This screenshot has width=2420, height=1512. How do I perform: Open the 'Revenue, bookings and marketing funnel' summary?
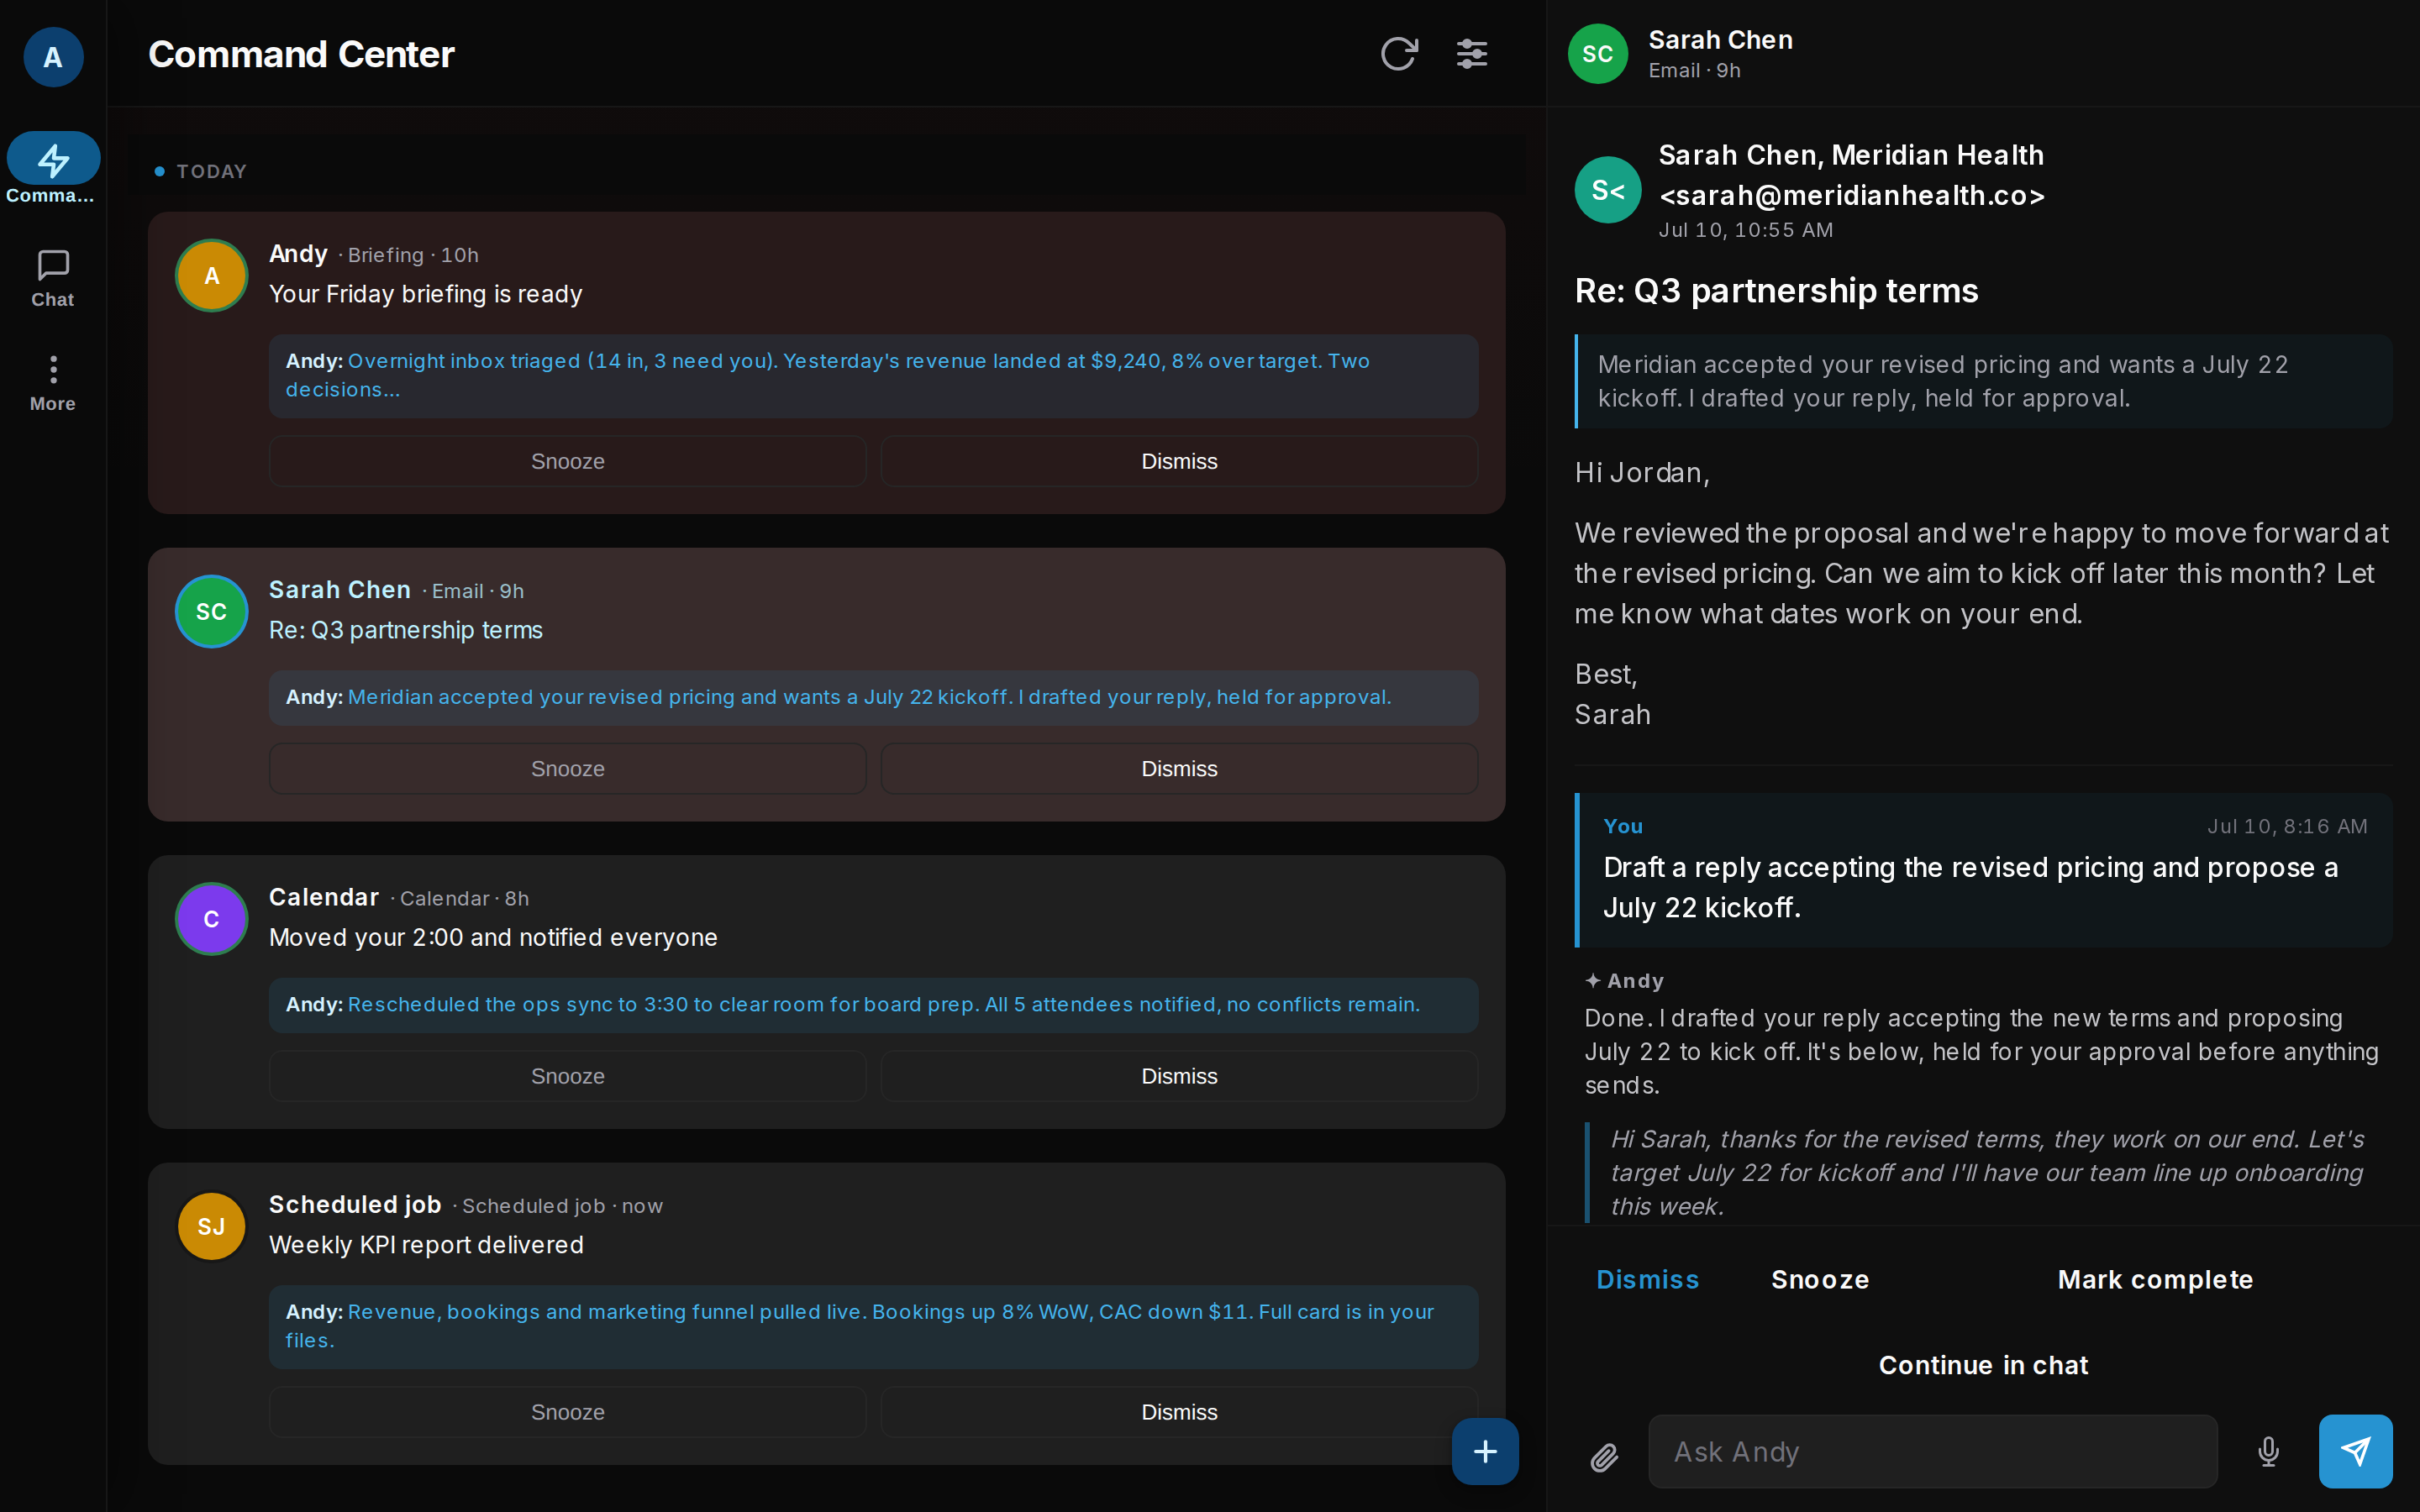(873, 1326)
